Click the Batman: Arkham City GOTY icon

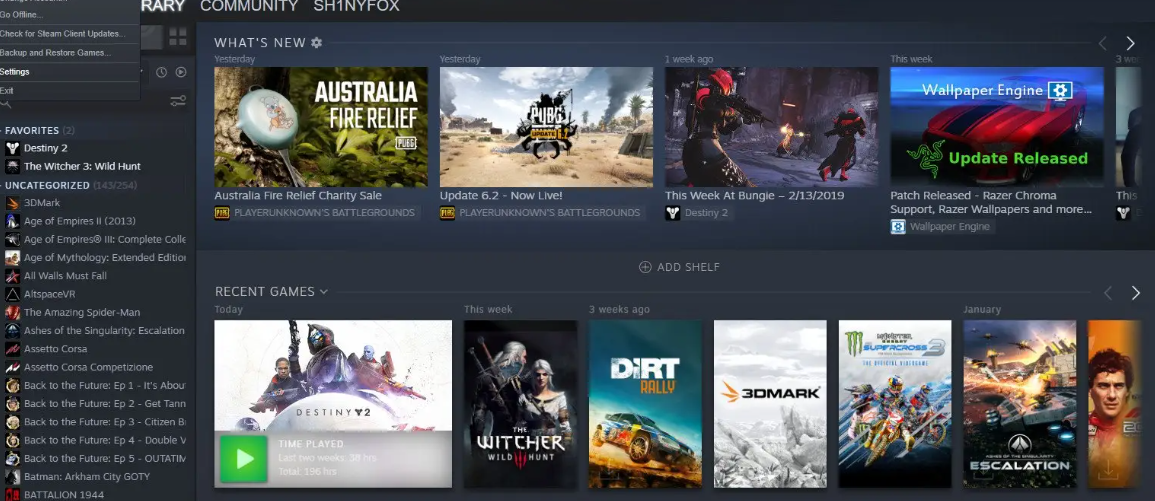(x=13, y=477)
